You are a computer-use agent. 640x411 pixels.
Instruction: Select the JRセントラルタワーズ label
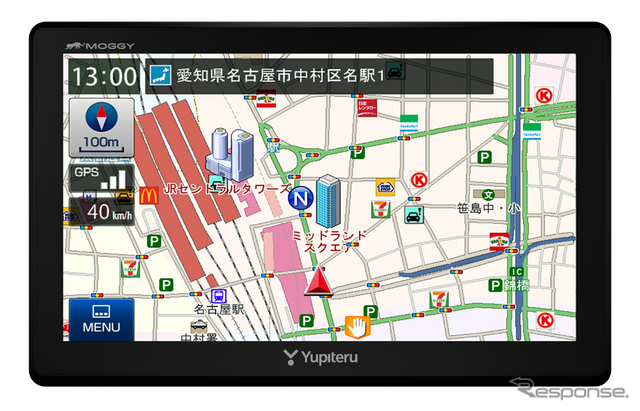click(227, 189)
